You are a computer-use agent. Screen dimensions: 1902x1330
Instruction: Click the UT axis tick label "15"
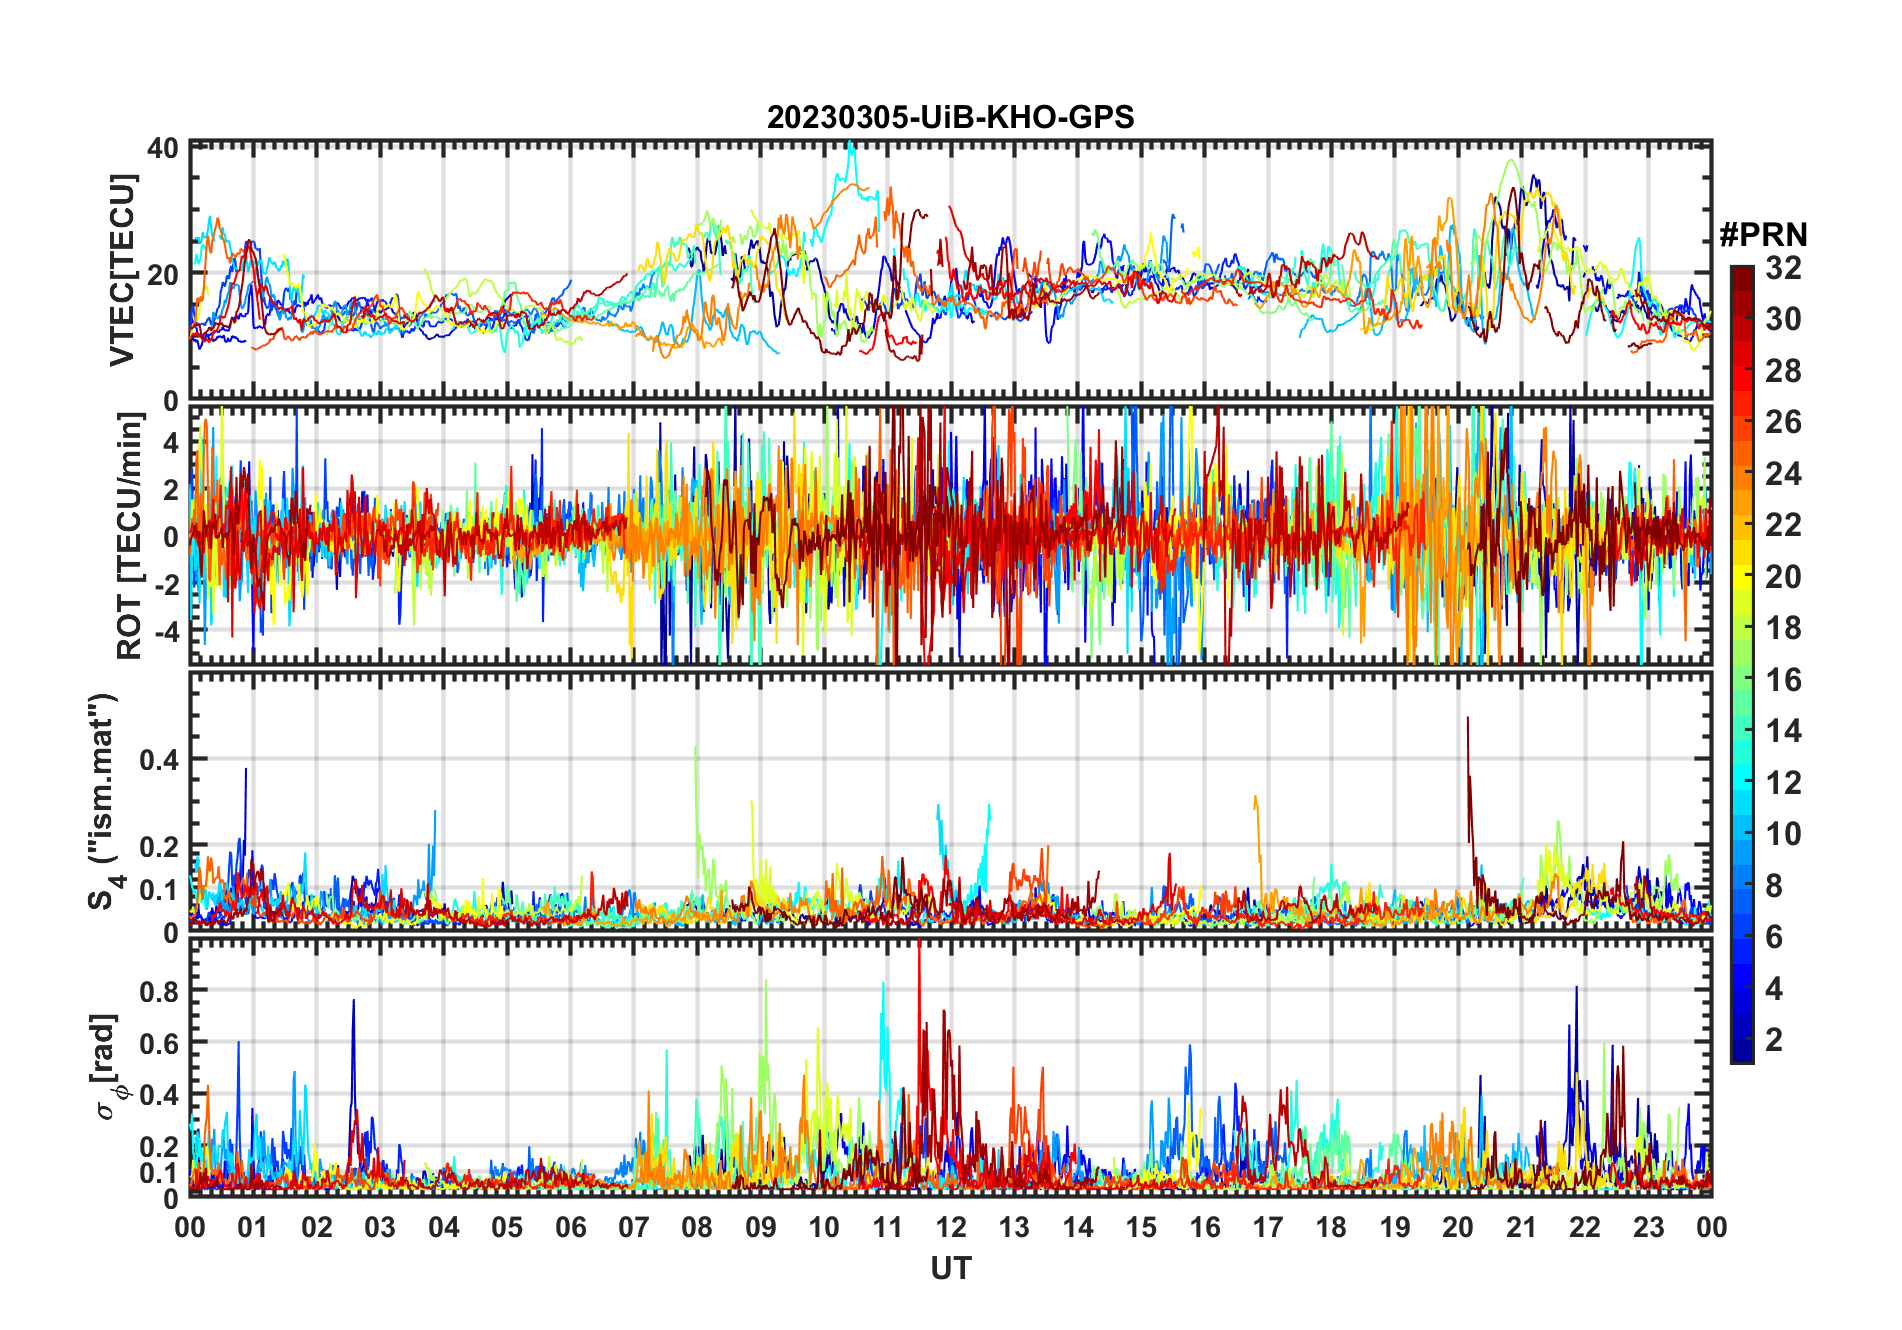click(1141, 1227)
